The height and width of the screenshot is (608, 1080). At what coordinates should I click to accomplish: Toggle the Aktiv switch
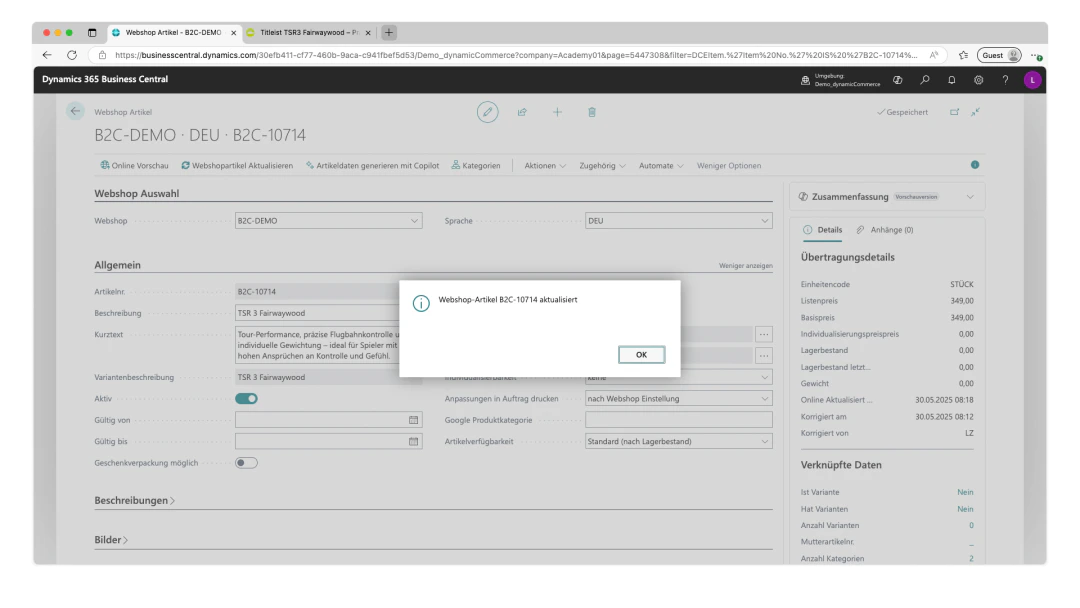coord(246,399)
